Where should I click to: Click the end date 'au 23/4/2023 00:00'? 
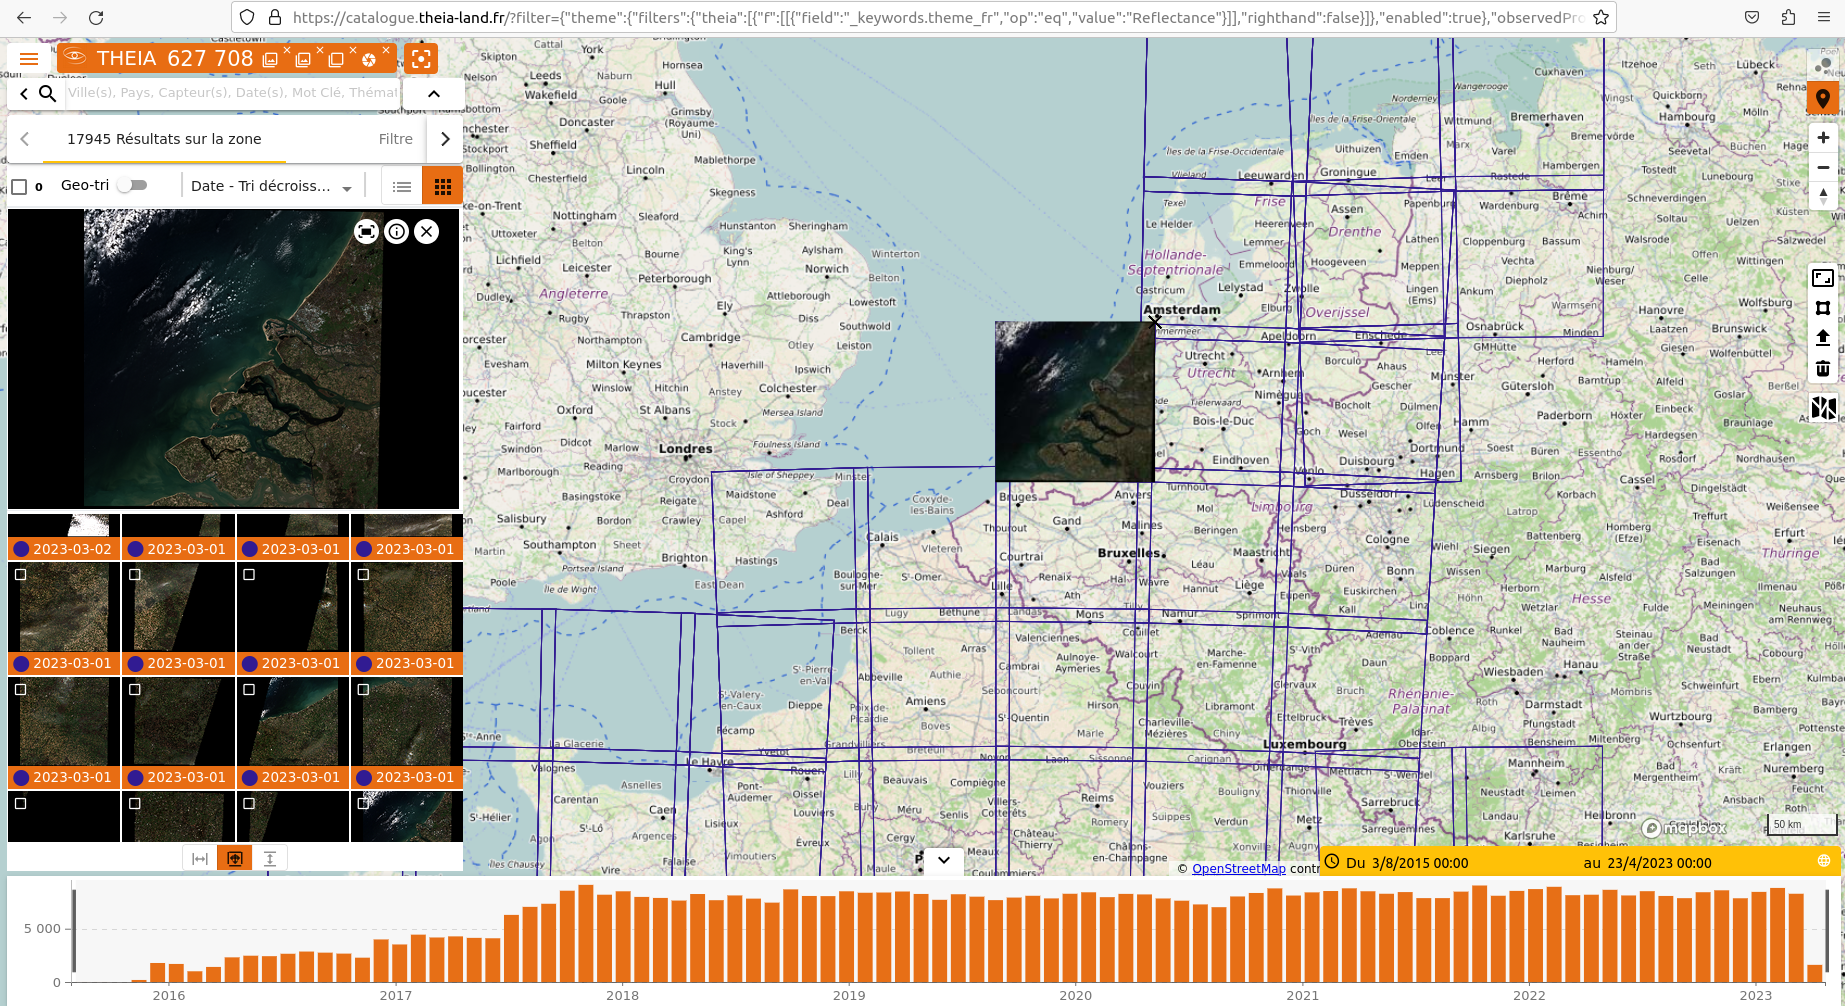[x=1647, y=863]
